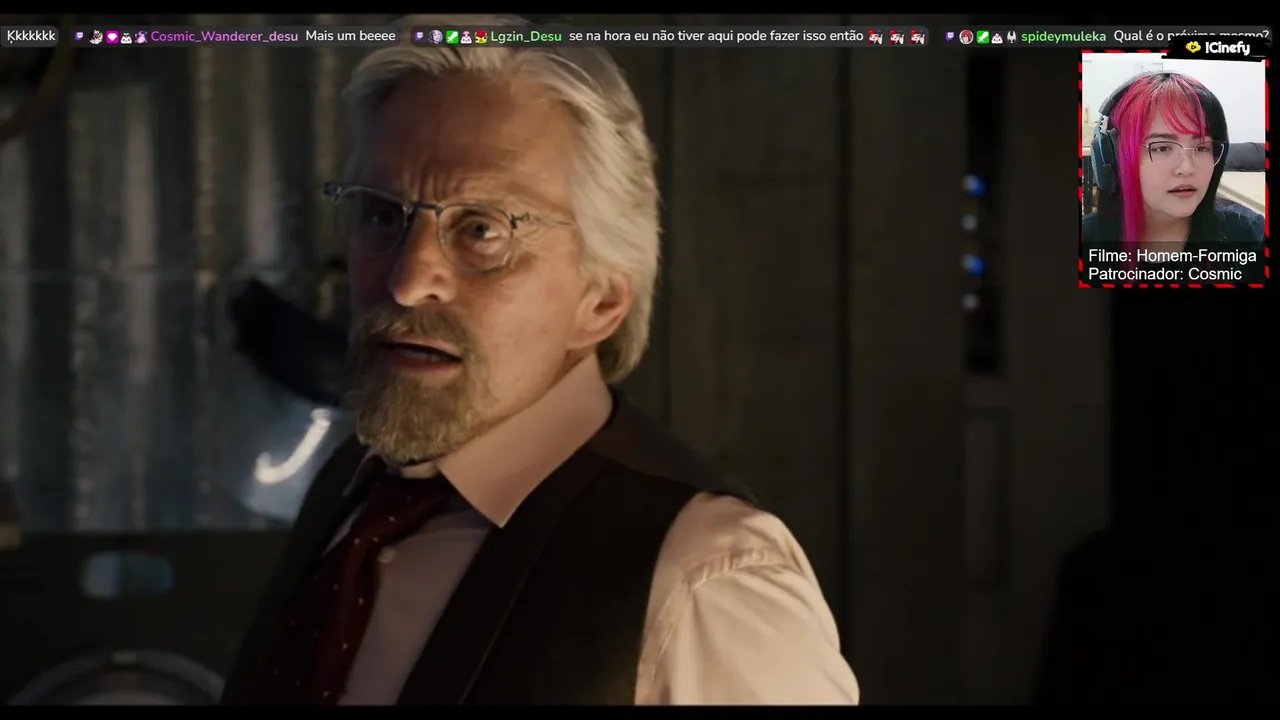The height and width of the screenshot is (720, 1280).
Task: Open the Cosmic_Wanderer_desu username
Action: click(224, 37)
